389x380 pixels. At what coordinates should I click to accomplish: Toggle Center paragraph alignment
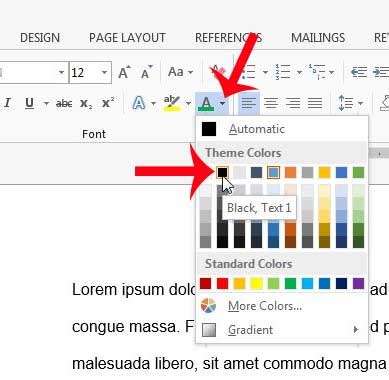(x=271, y=103)
